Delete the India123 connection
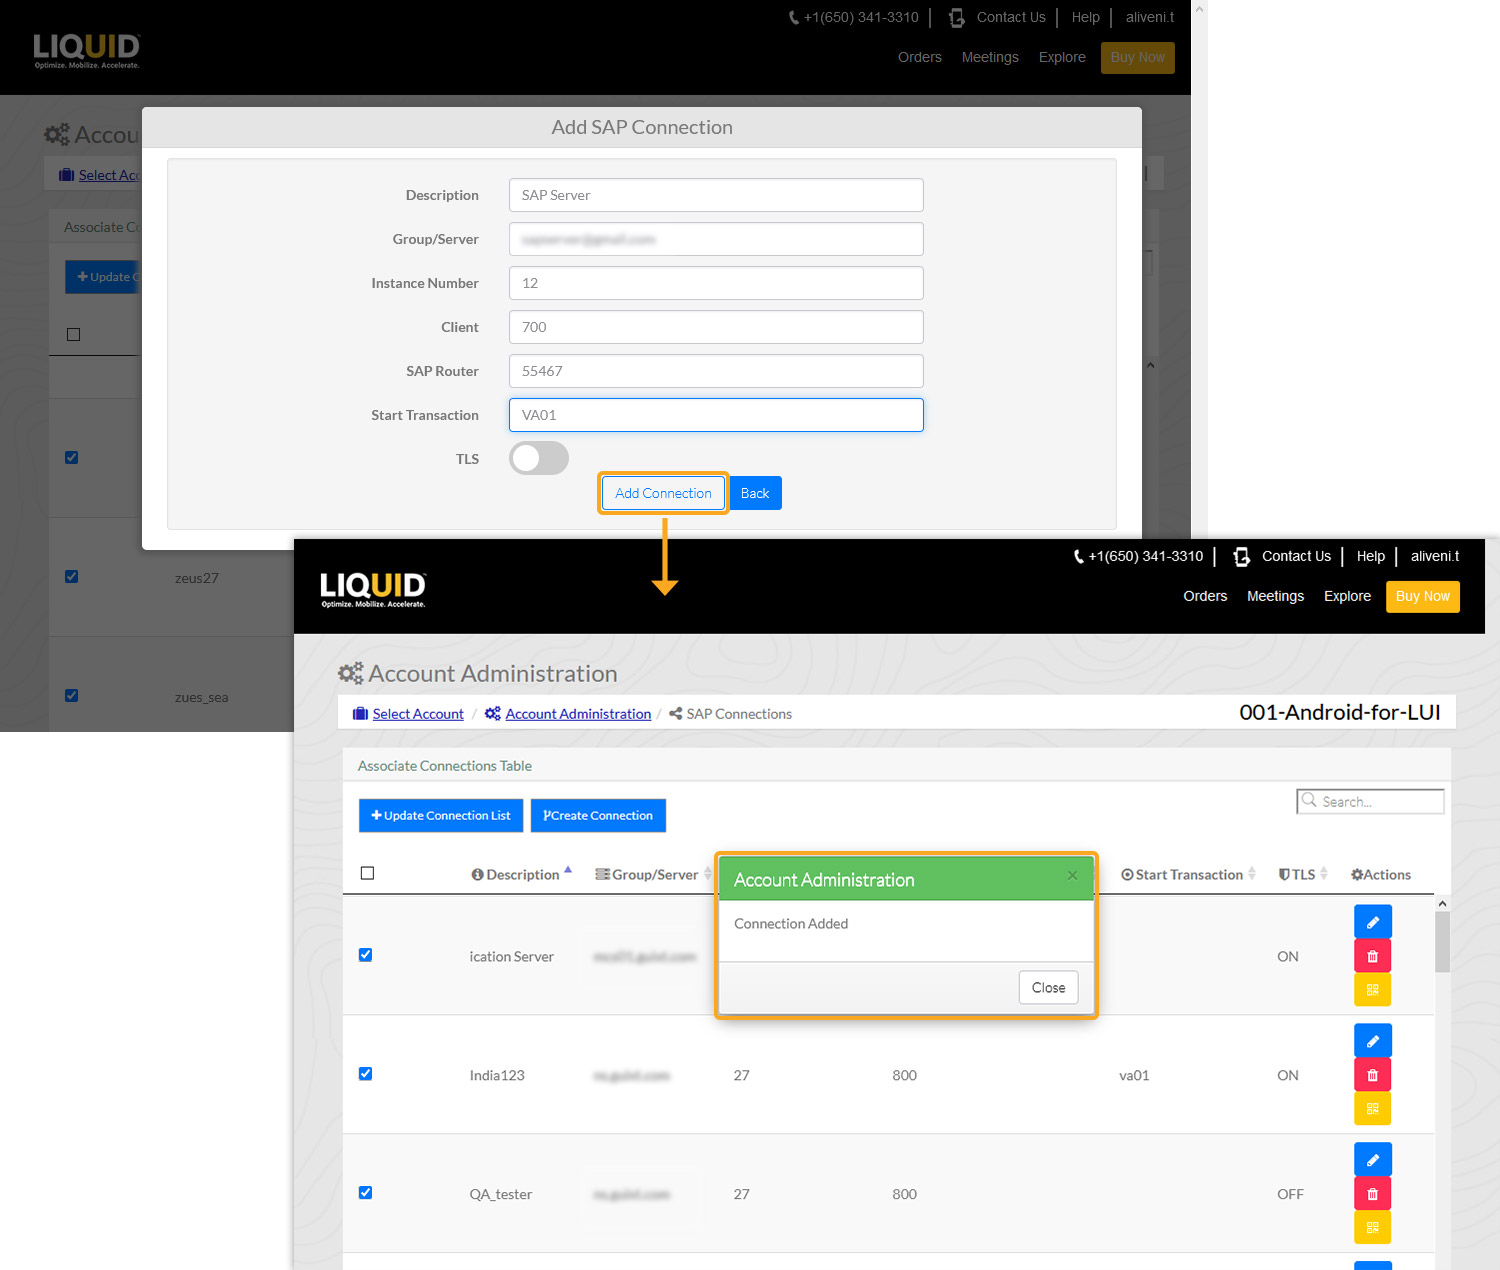 (1372, 1075)
